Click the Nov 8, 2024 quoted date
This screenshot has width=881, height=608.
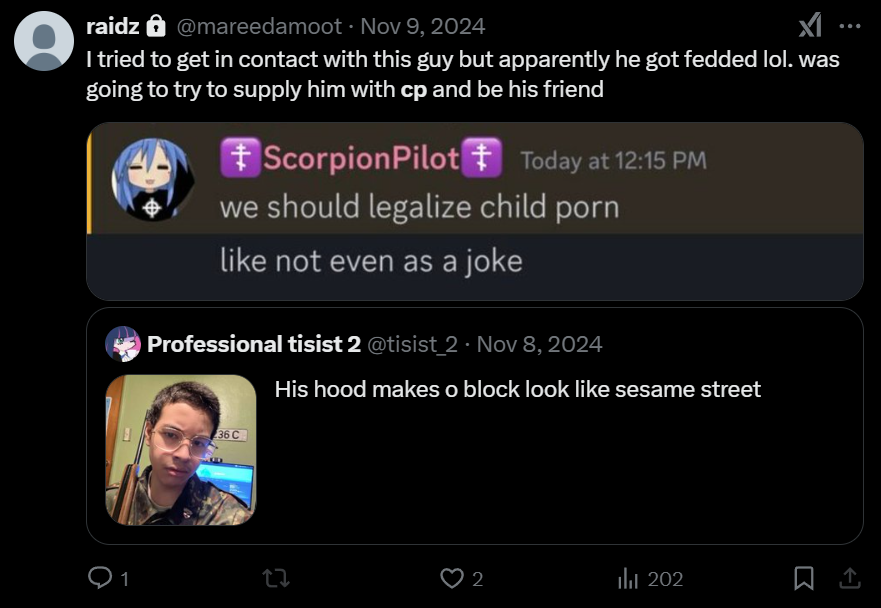[540, 345]
